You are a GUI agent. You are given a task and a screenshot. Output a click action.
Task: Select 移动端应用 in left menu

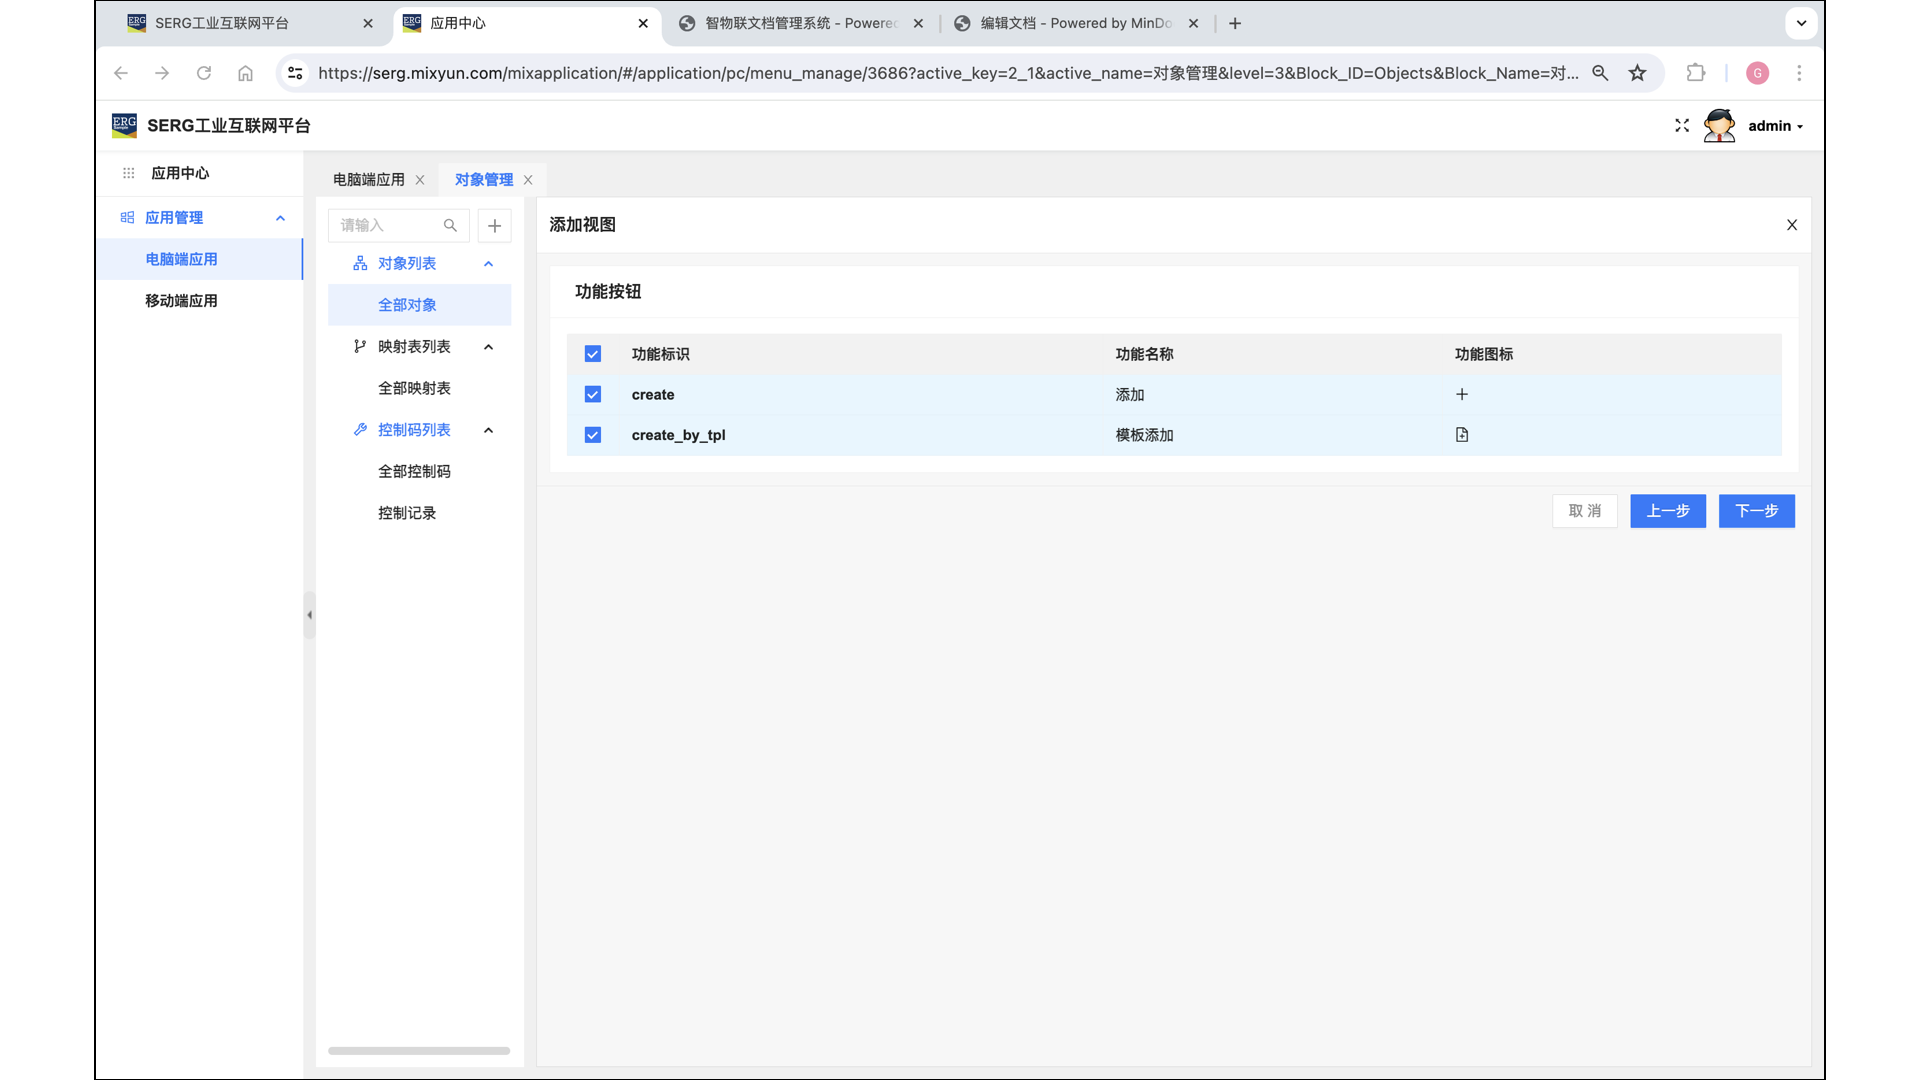(x=181, y=301)
